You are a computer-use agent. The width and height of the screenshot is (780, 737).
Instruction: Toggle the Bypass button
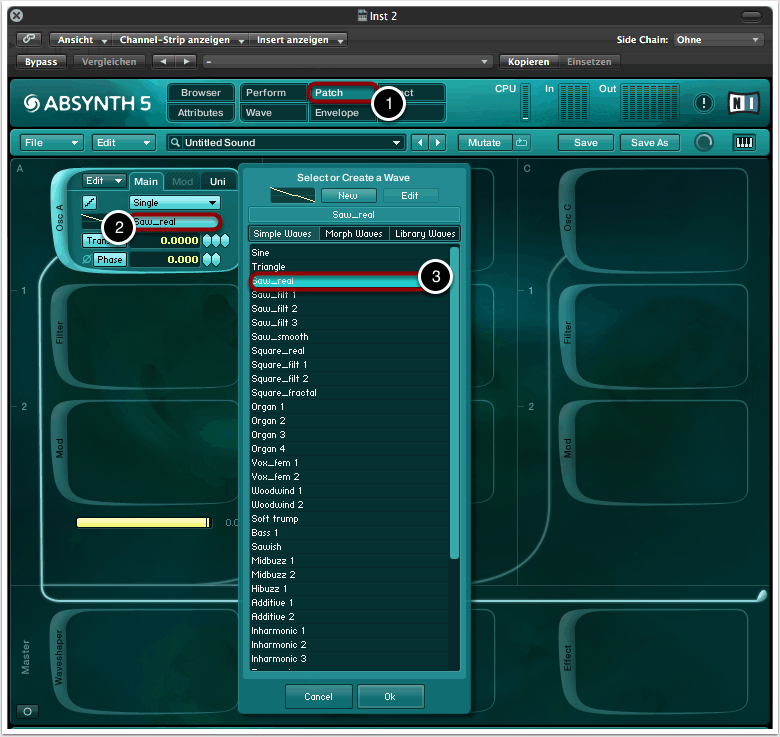(41, 62)
